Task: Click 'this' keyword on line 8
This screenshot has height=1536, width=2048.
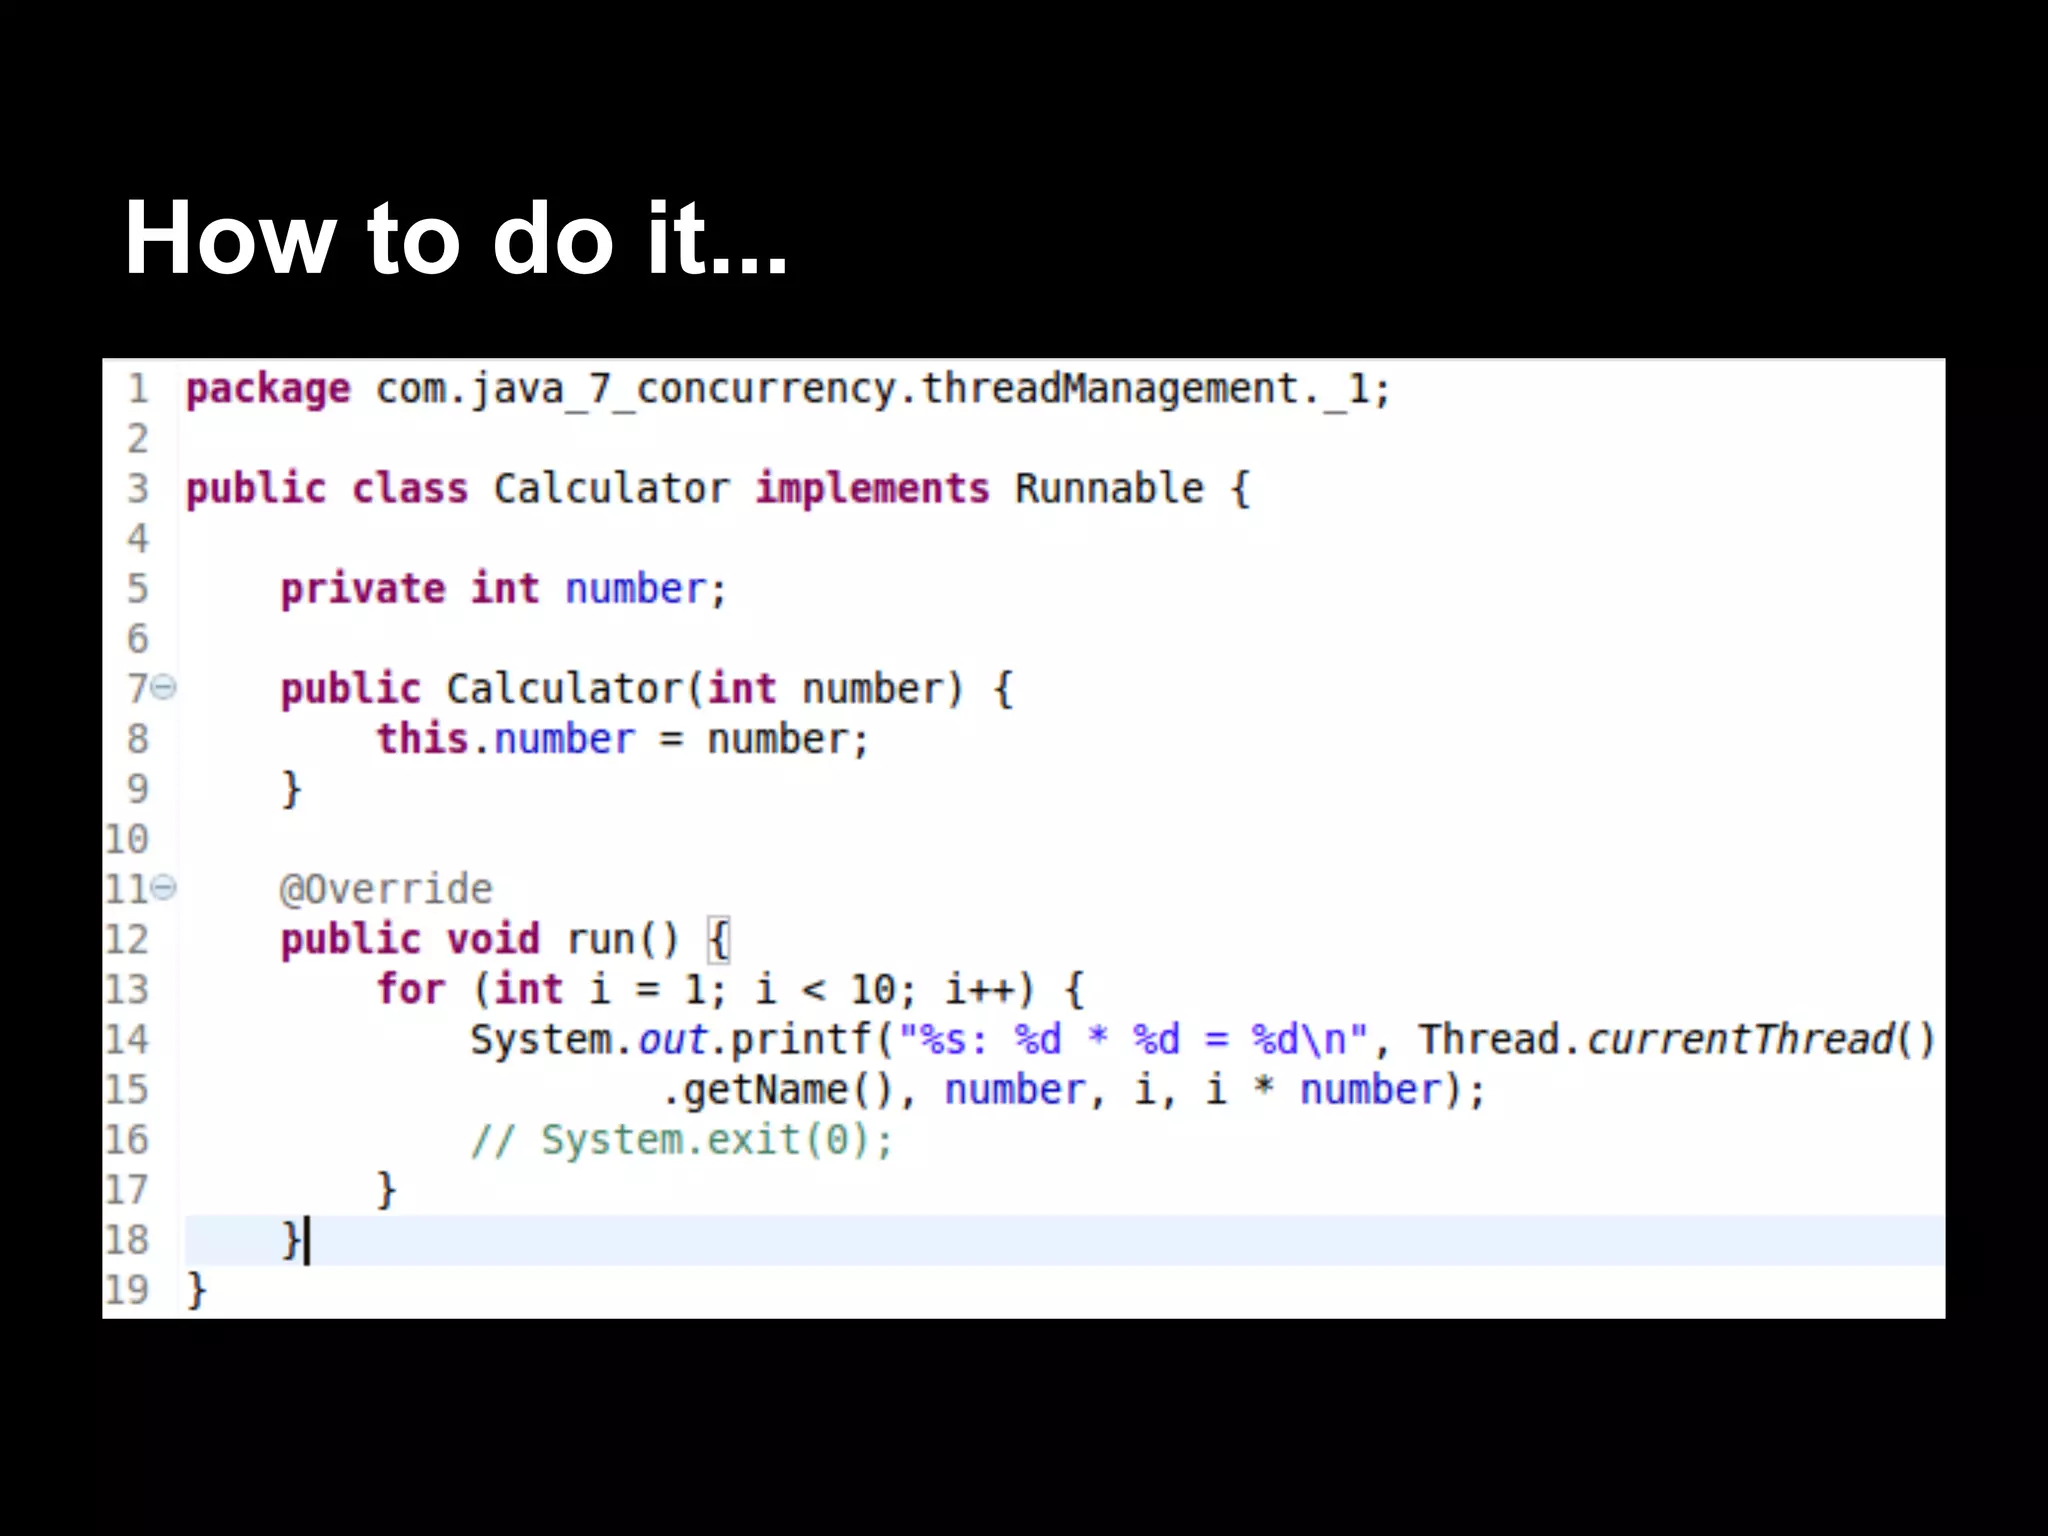Action: click(422, 739)
